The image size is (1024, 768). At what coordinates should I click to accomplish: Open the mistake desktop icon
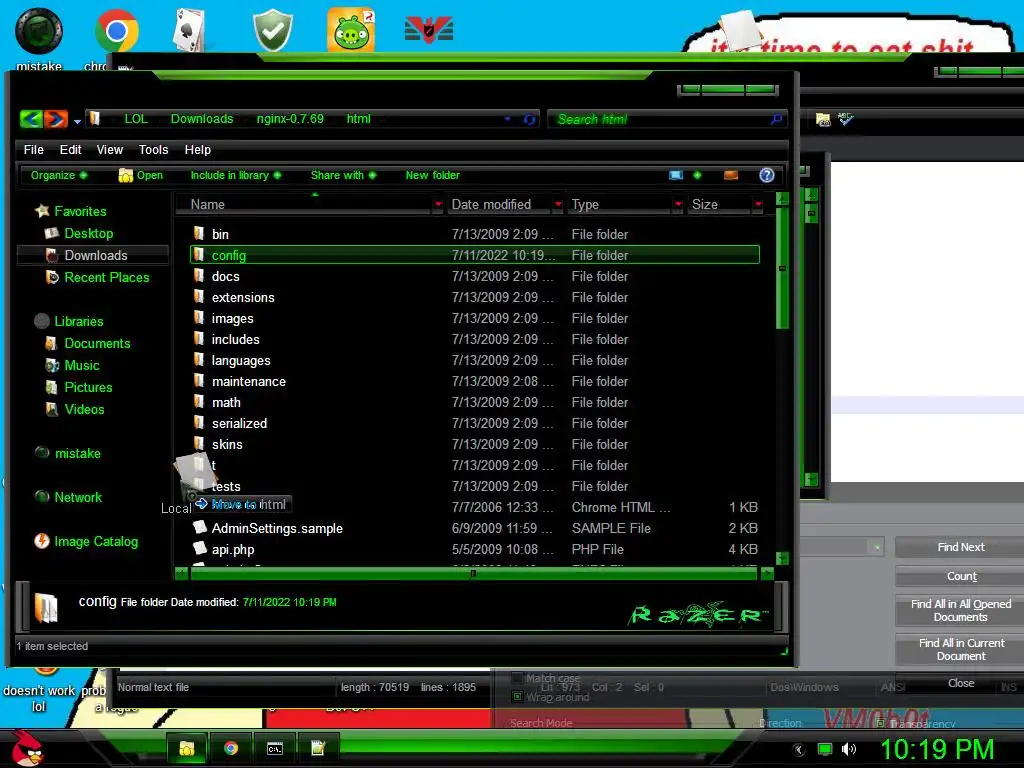pos(39,31)
